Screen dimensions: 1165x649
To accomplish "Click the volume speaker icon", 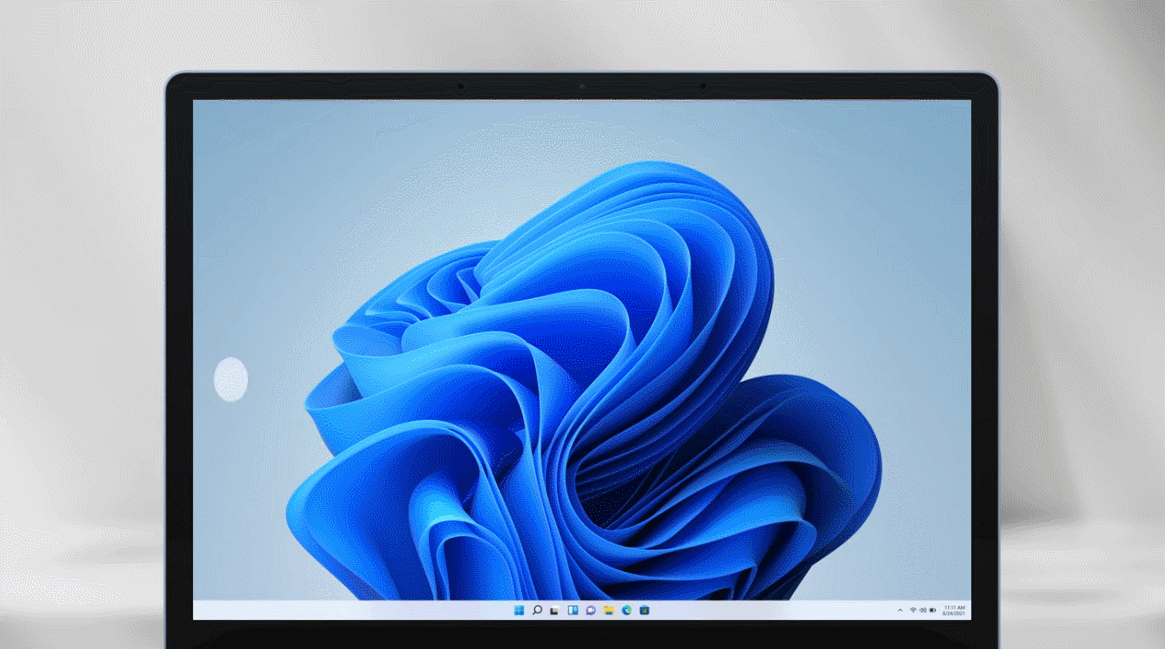I will [923, 610].
